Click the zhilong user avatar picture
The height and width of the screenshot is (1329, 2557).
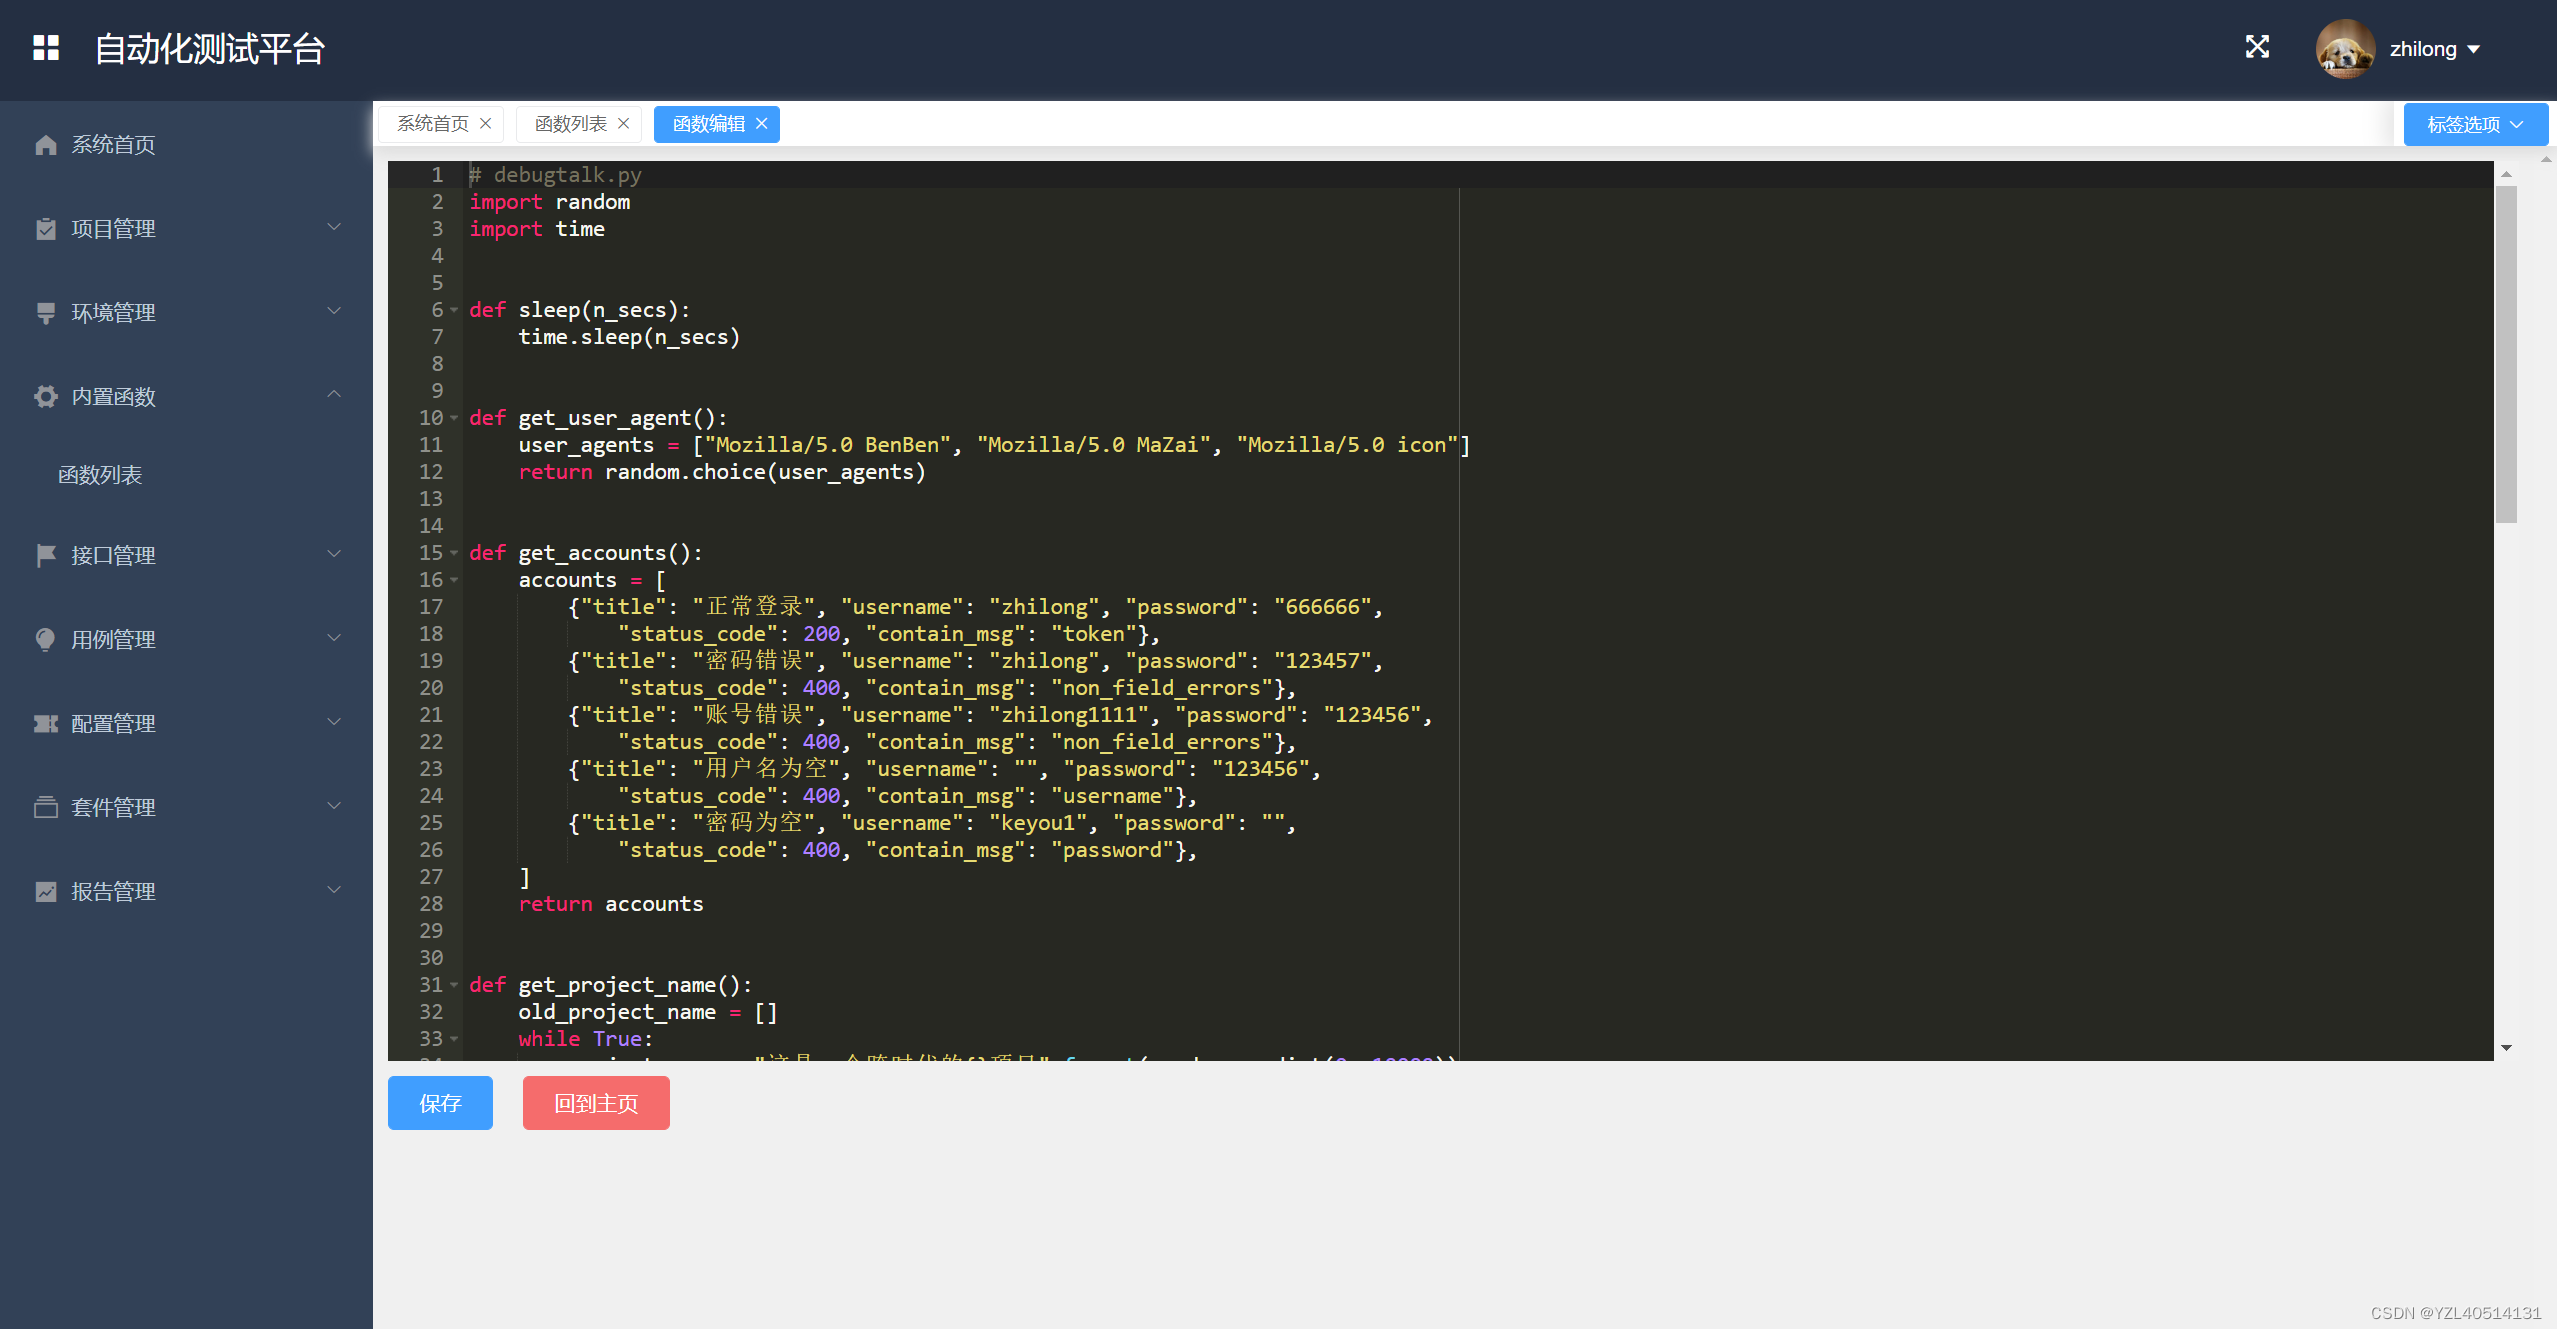click(x=2345, y=49)
